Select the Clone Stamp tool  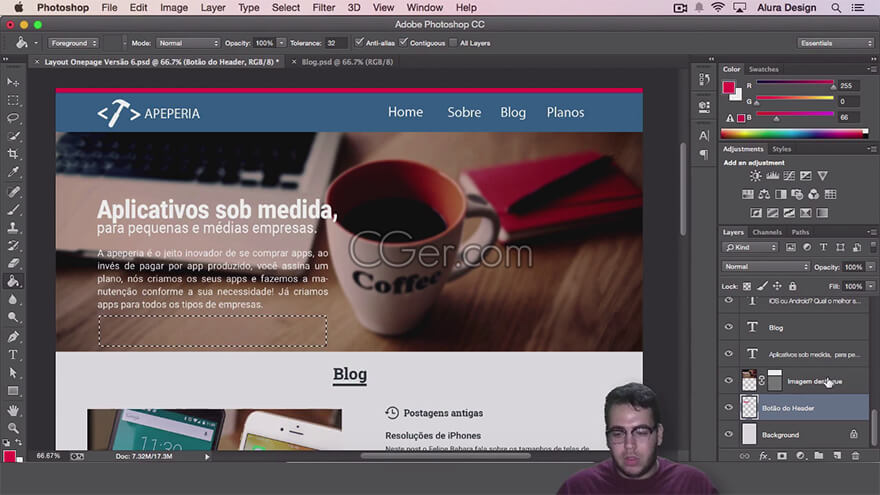13,228
